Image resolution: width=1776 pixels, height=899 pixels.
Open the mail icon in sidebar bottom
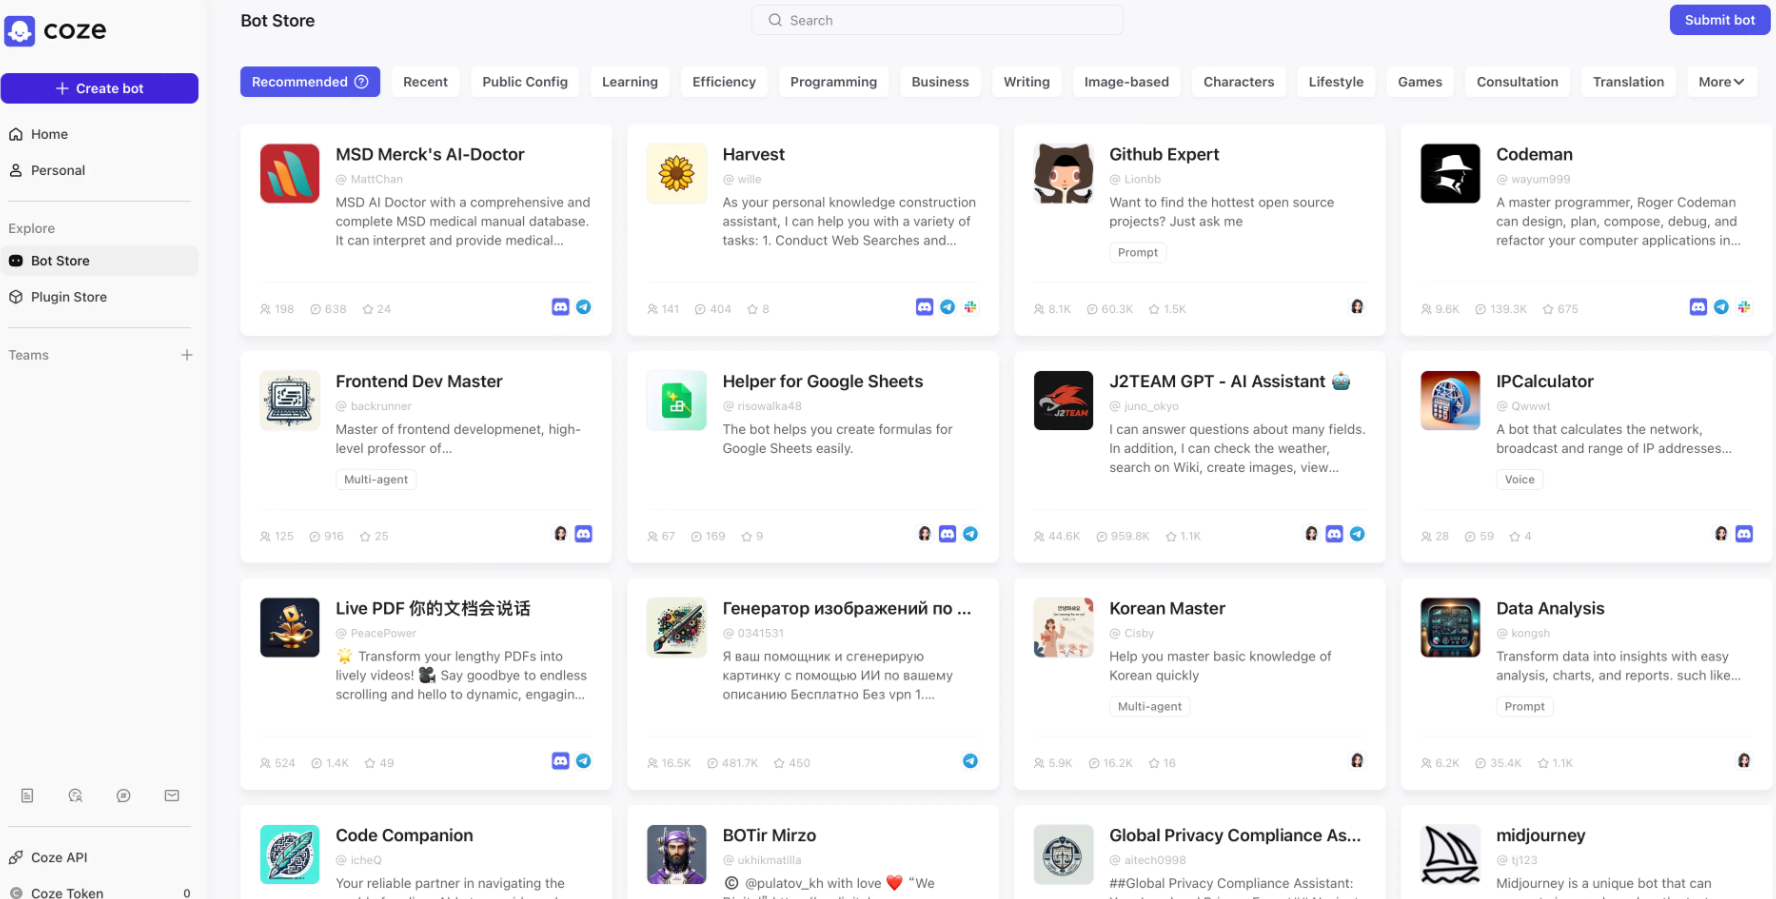172,796
